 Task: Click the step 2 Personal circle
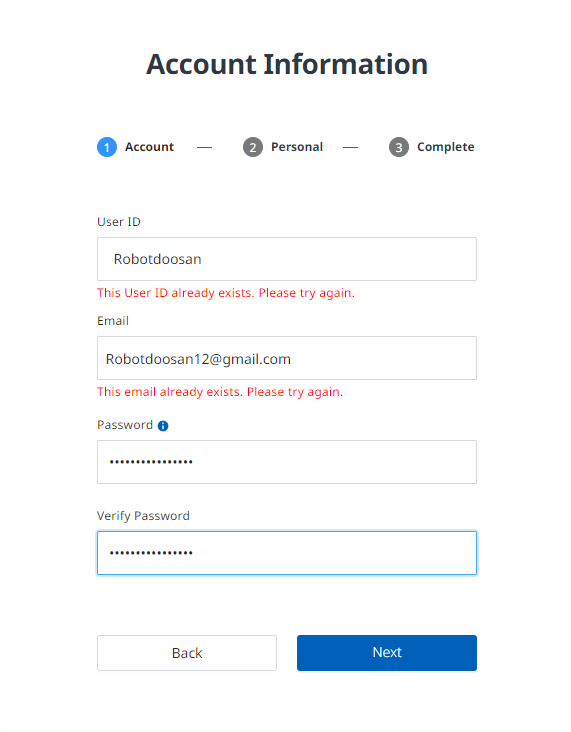253,147
